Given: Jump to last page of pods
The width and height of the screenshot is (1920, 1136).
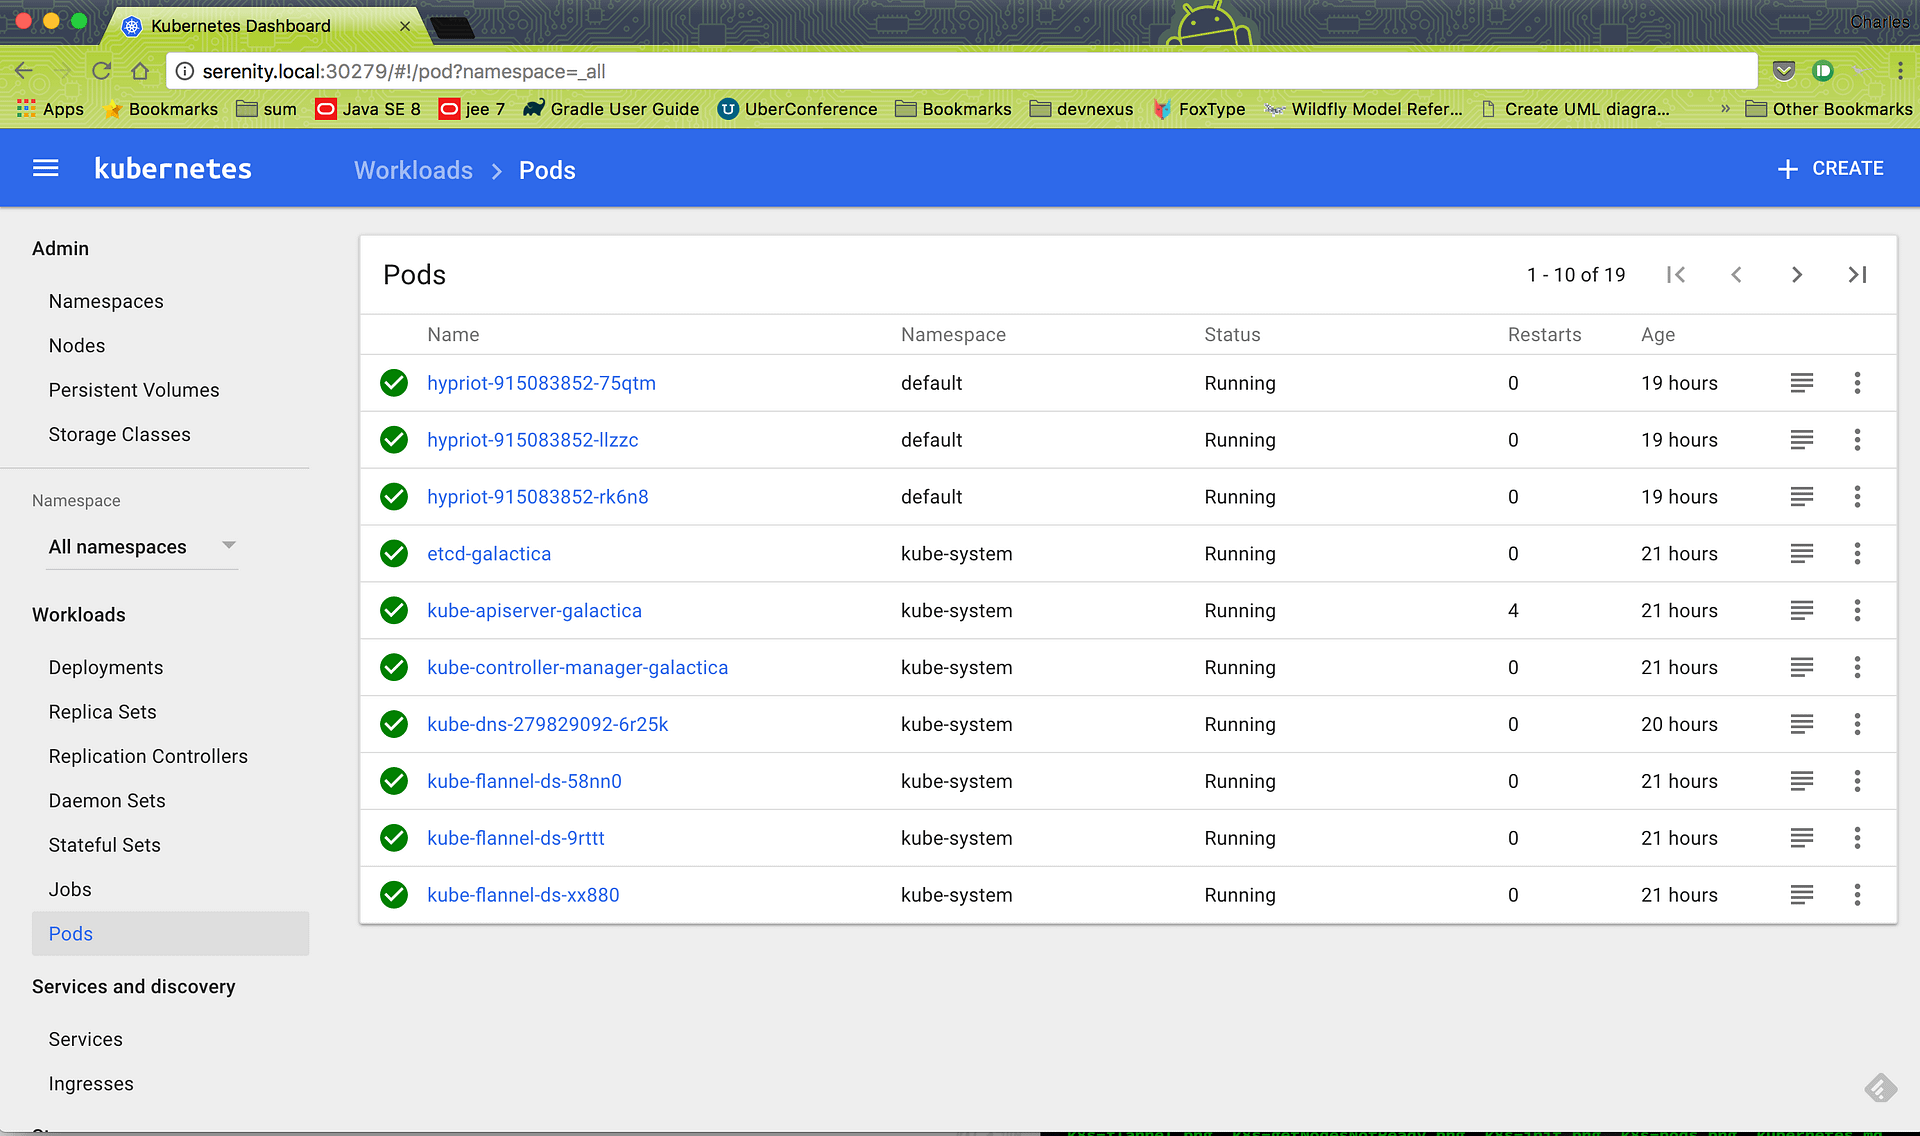Looking at the screenshot, I should point(1857,275).
